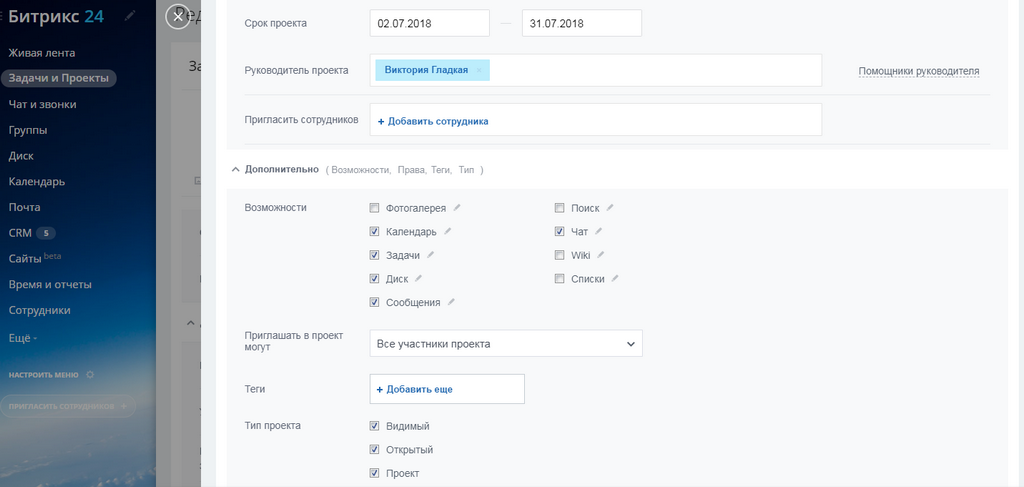Open Чат и звонки in sidebar
1024x487 pixels.
42,104
